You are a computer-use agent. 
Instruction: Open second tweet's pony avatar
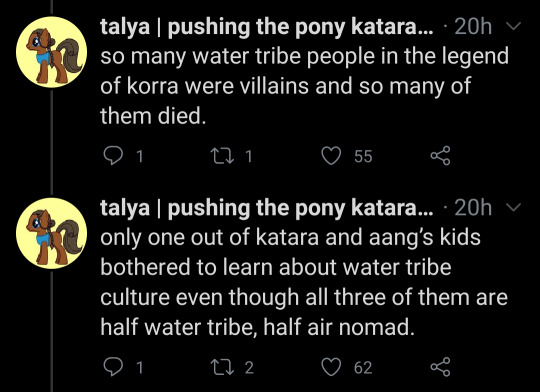click(52, 233)
